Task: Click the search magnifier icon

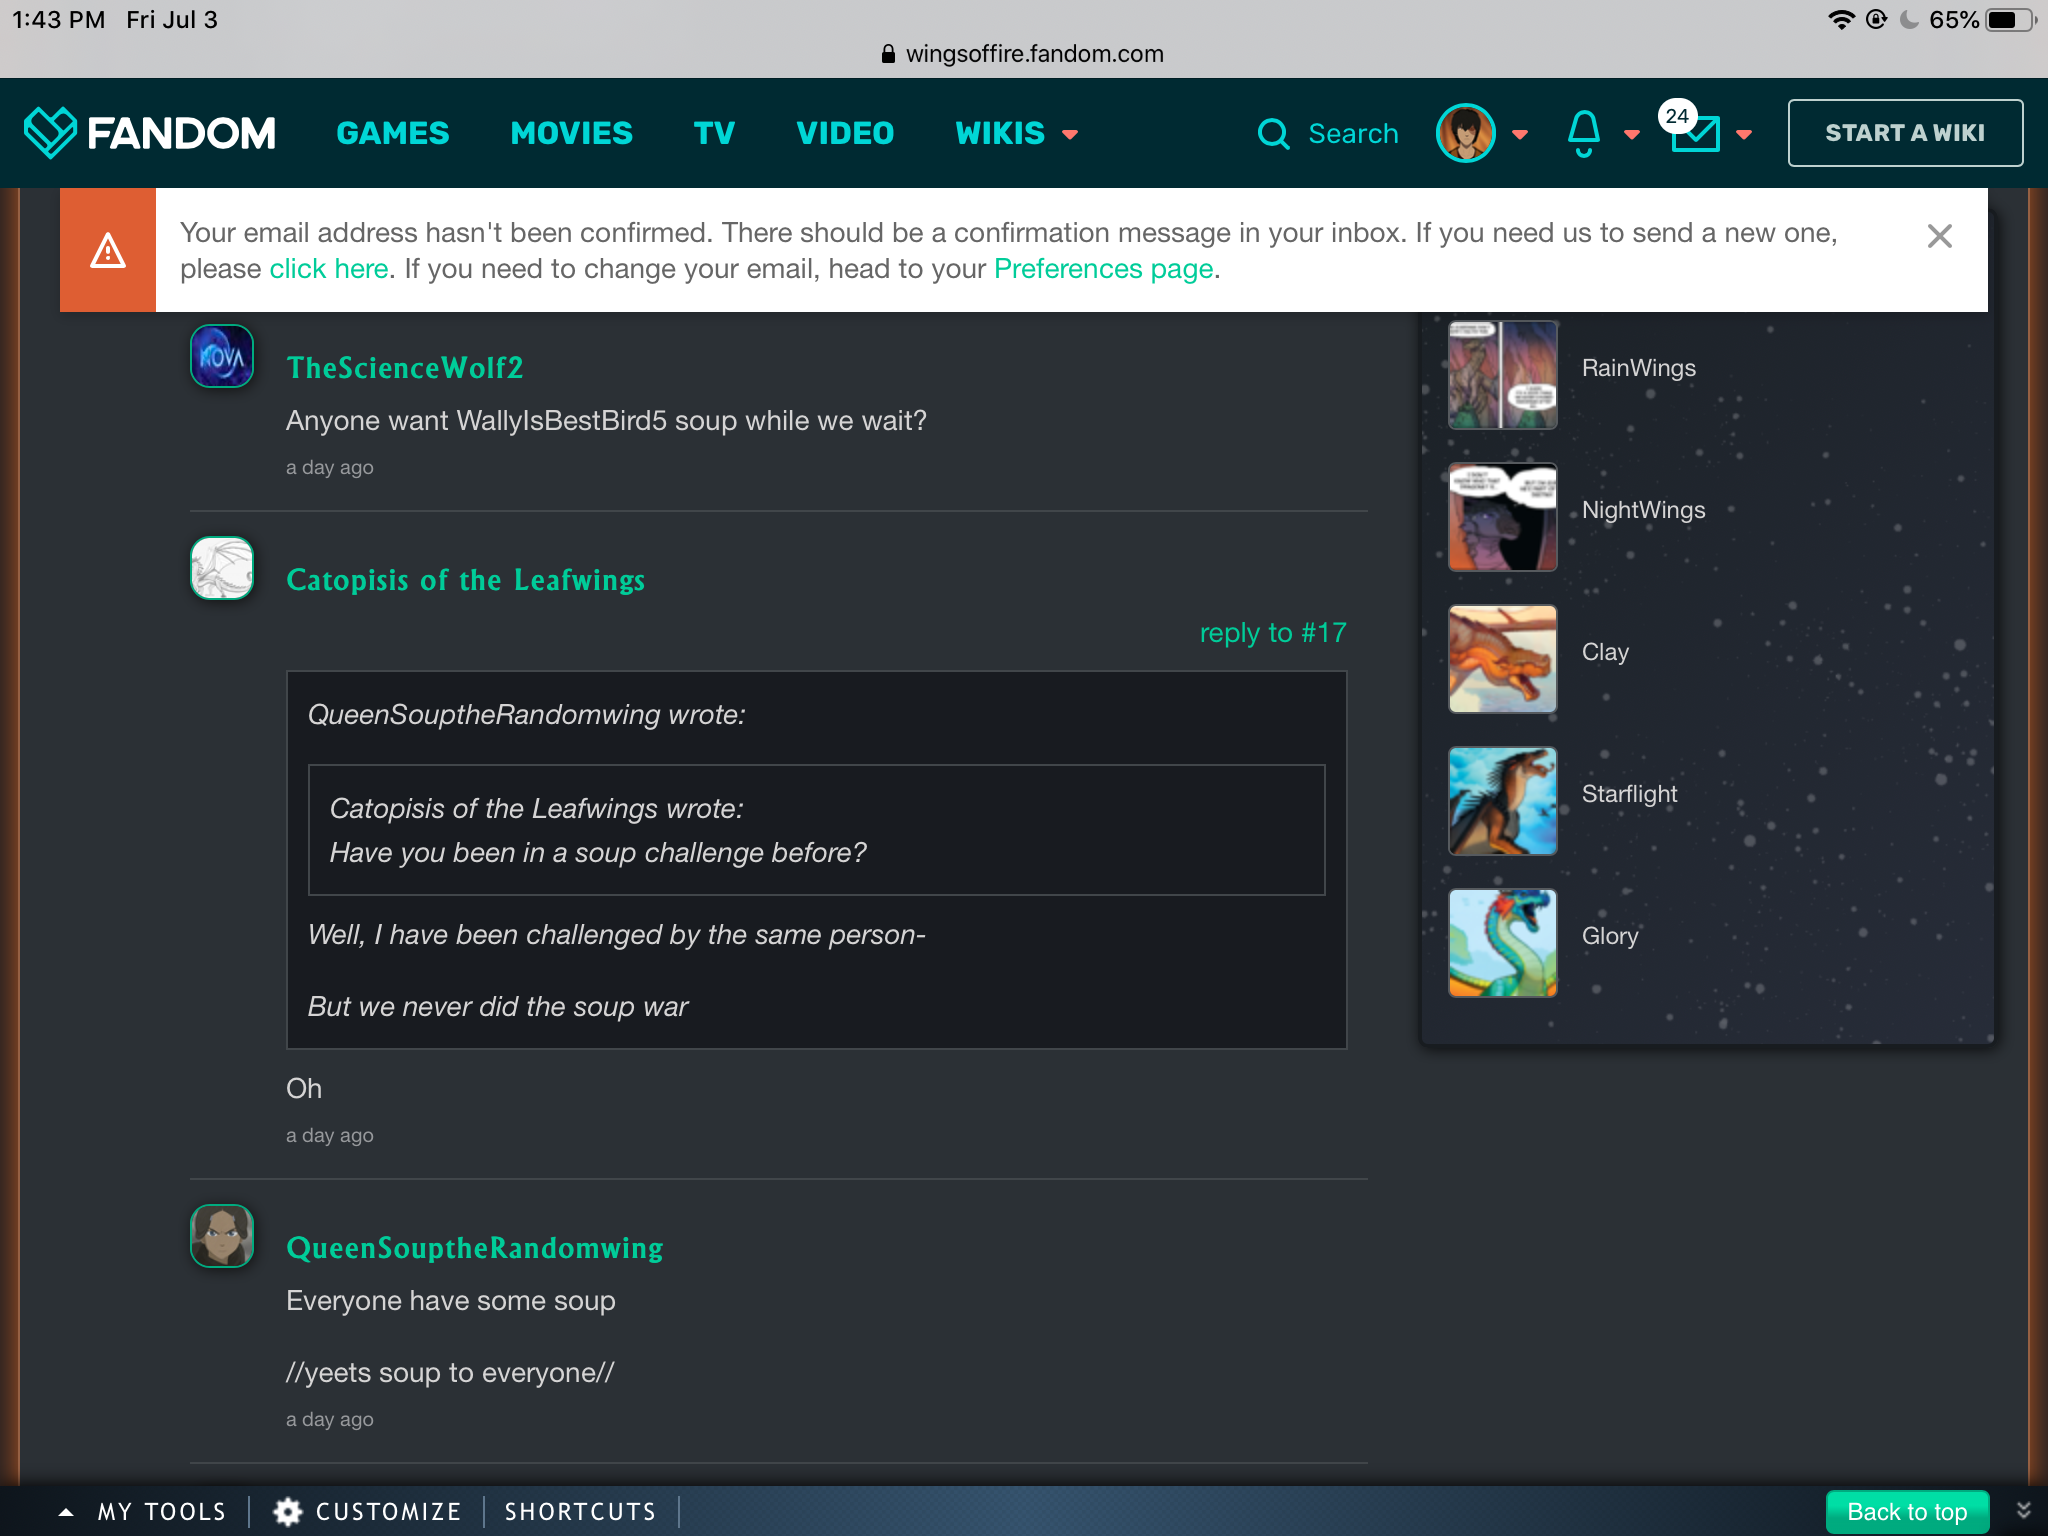Action: tap(1273, 133)
